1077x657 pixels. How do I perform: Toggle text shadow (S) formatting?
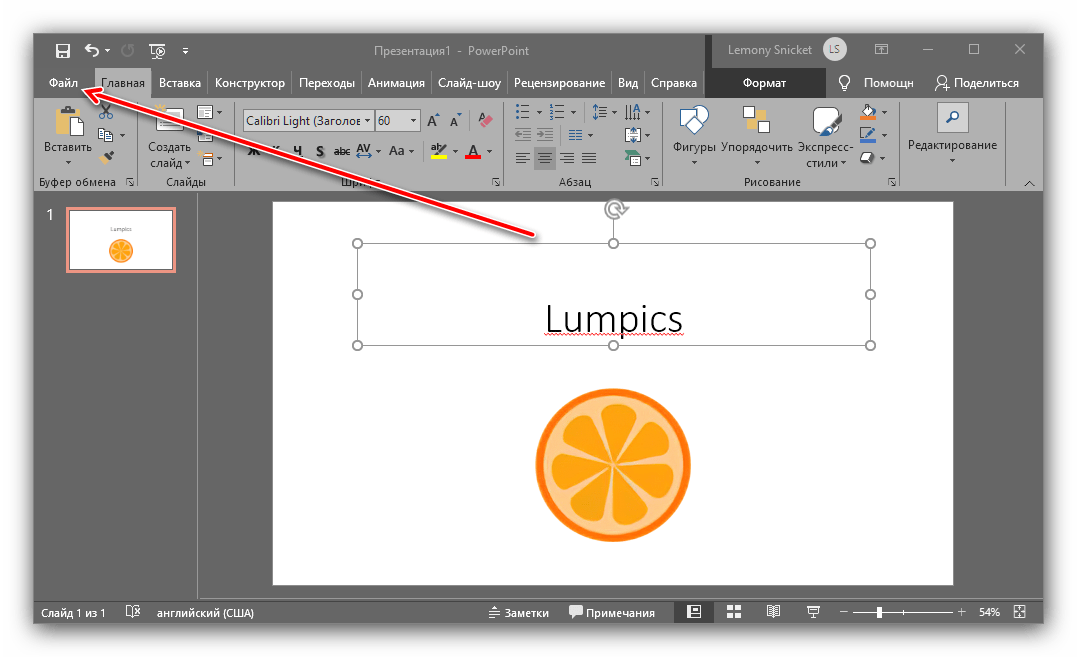click(x=319, y=152)
